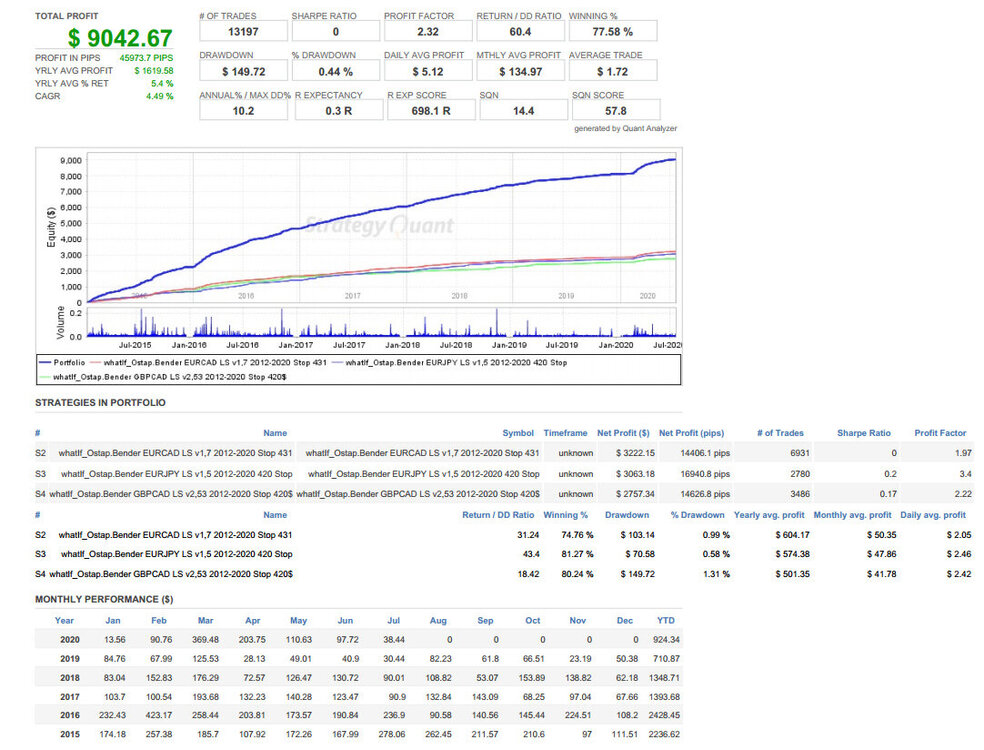Click the Return / DD Ratio column header
This screenshot has width=984, height=750.
[x=498, y=515]
